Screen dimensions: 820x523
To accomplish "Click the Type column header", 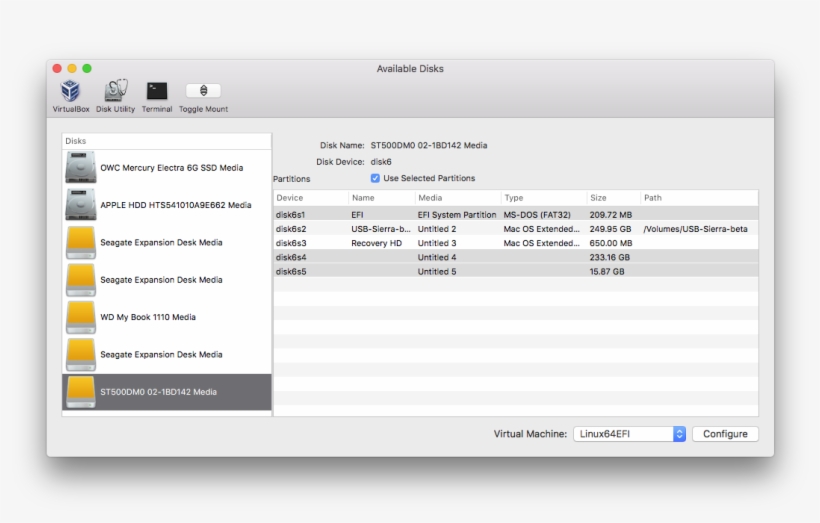I will click(543, 198).
